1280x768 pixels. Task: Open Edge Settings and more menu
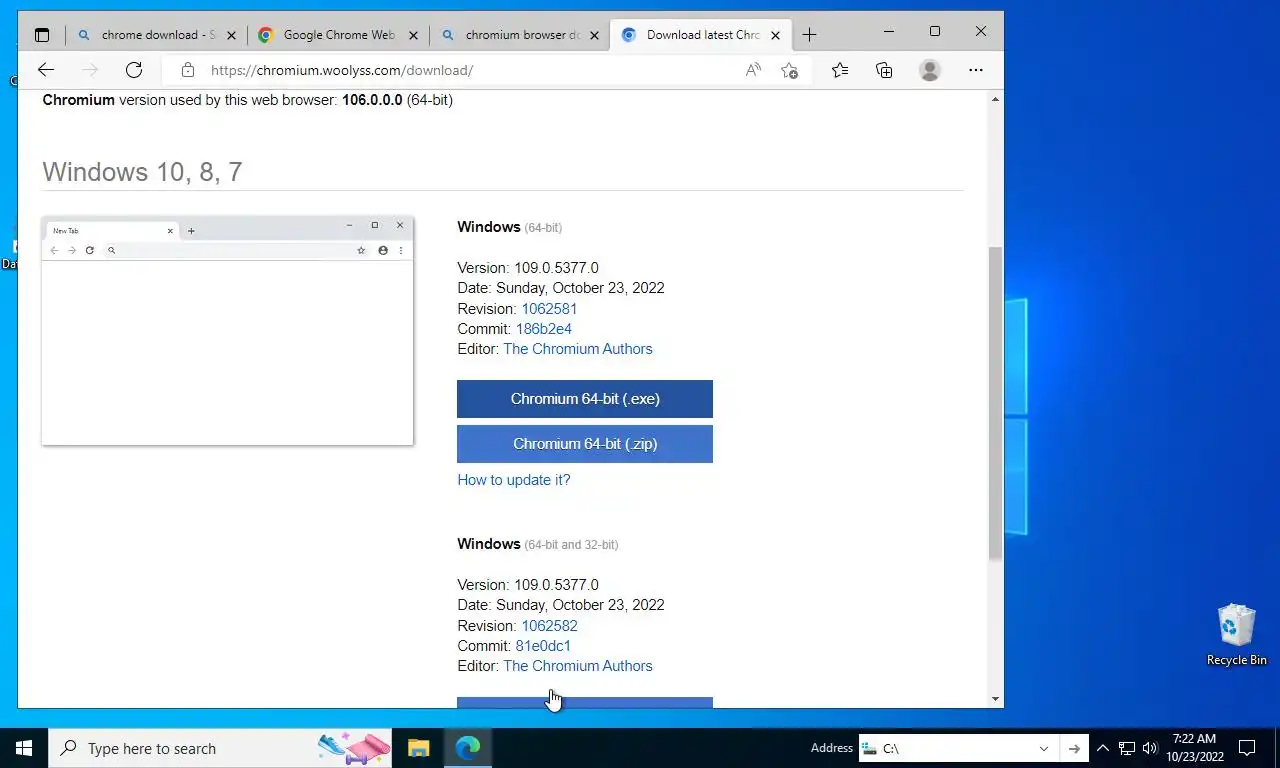976,70
